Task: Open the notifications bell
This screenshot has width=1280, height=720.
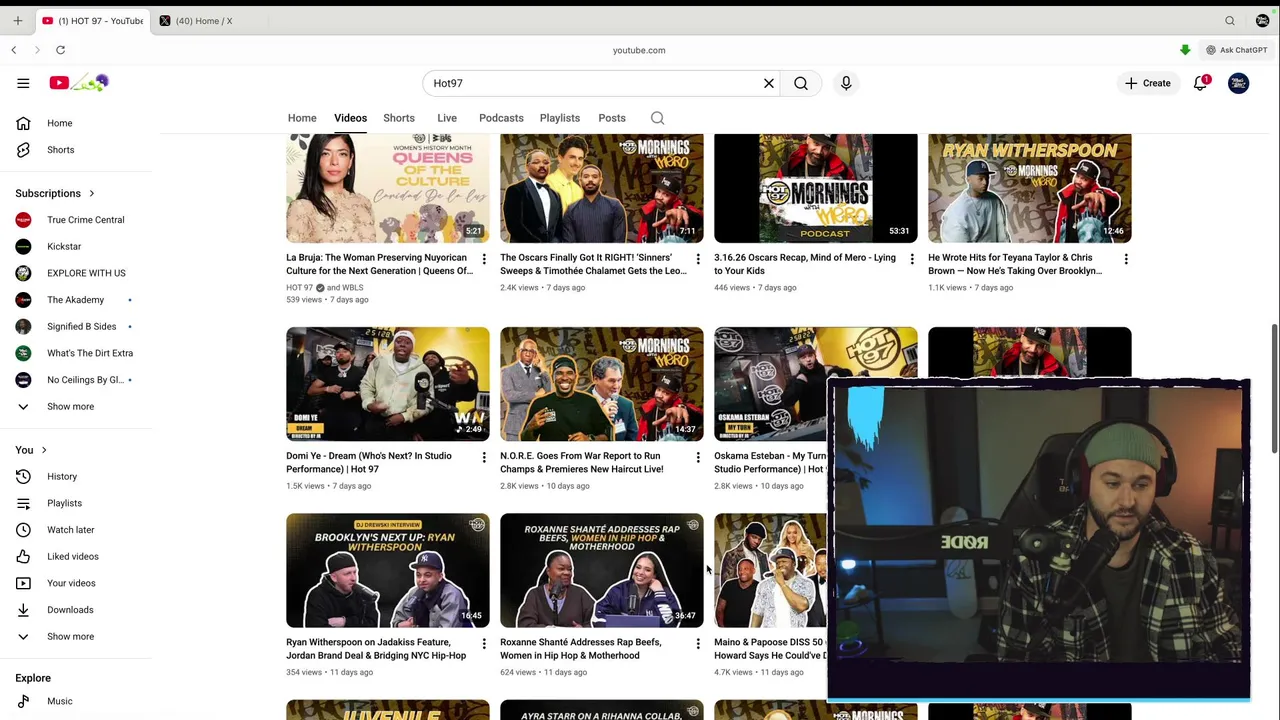Action: pos(1201,83)
